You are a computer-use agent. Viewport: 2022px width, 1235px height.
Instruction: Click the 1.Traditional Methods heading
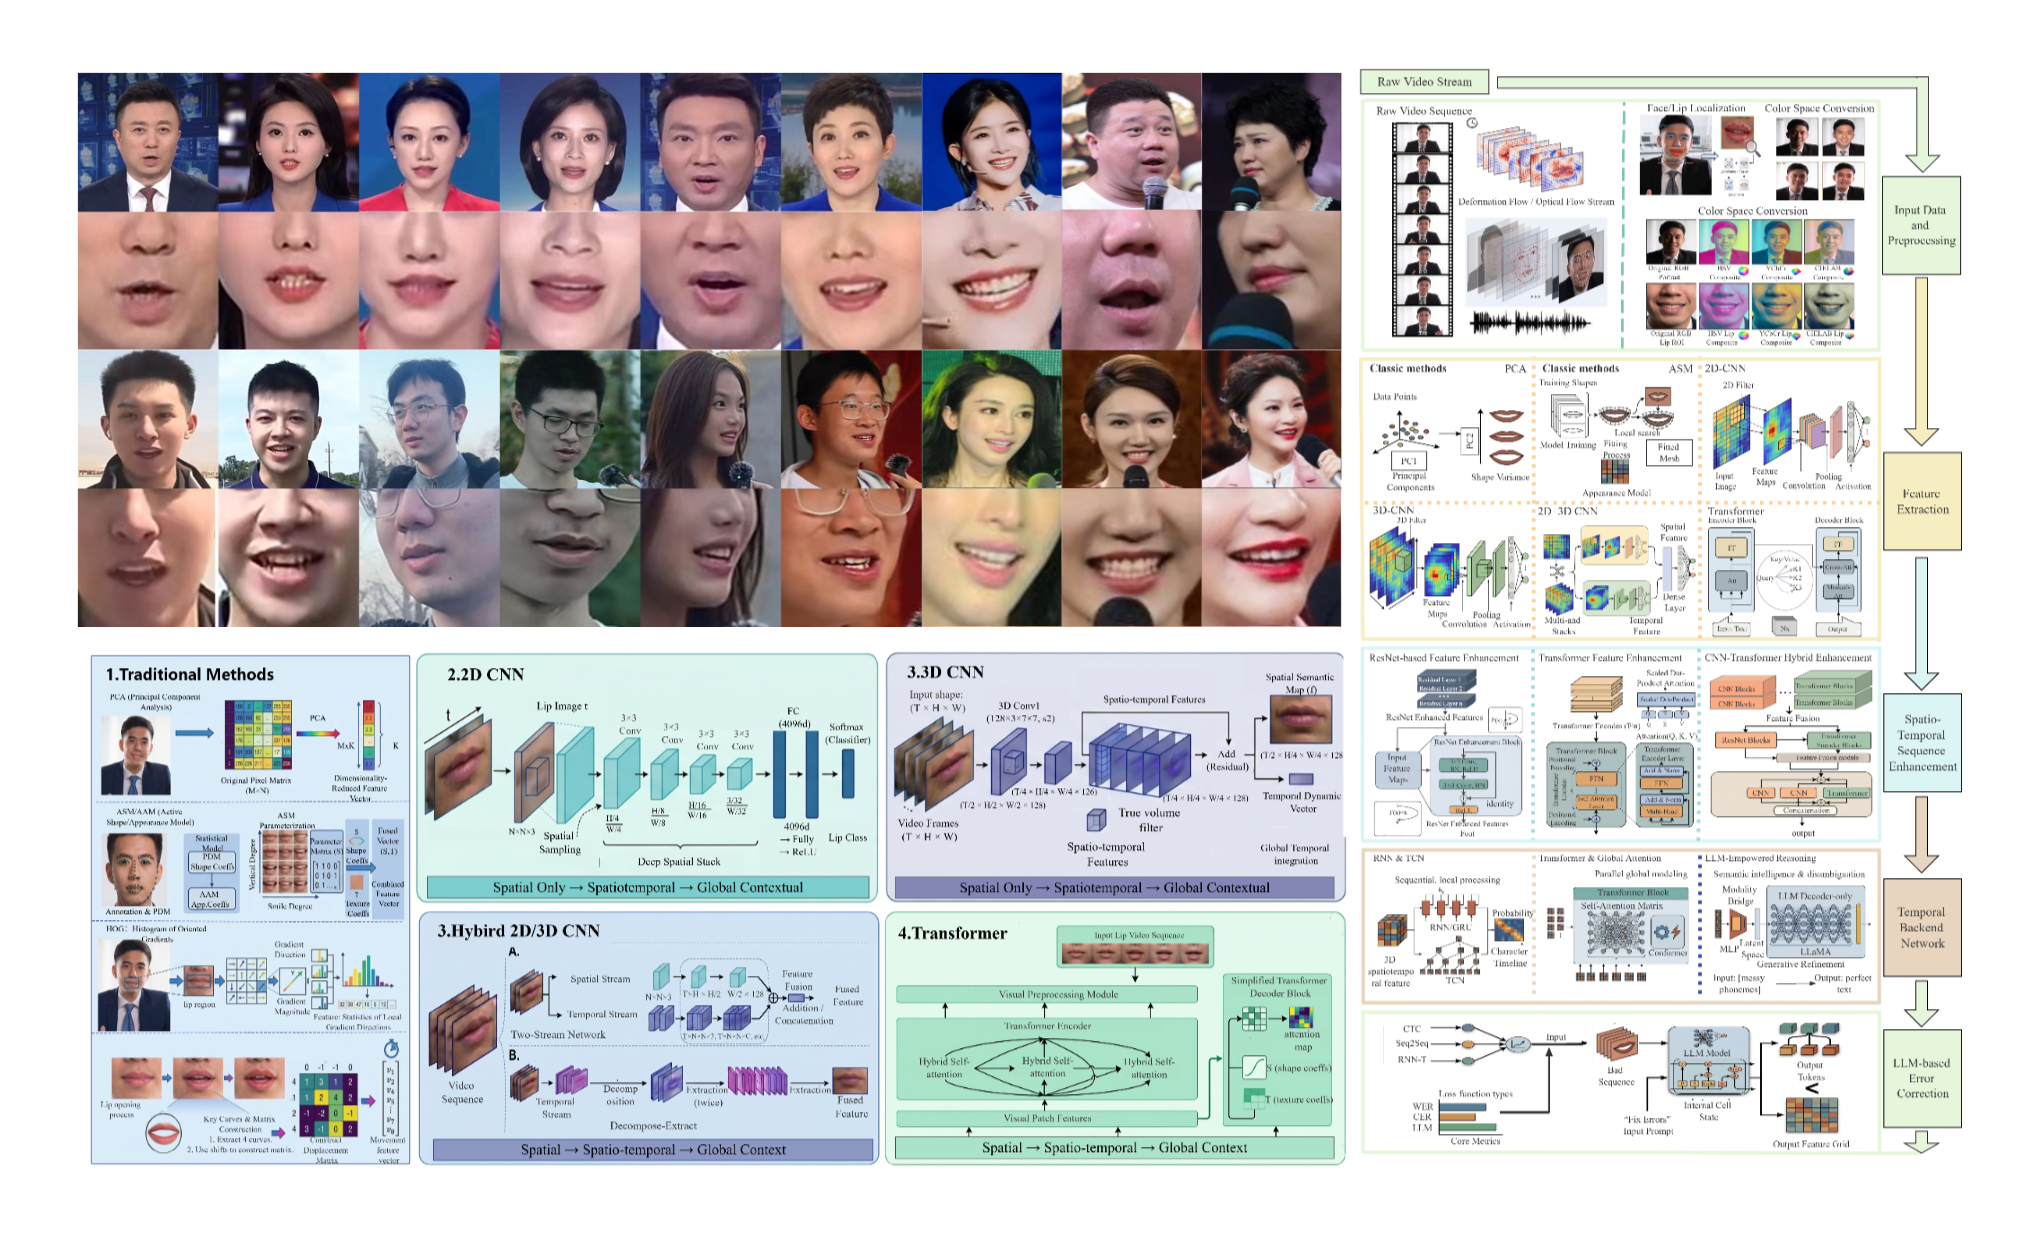(190, 674)
